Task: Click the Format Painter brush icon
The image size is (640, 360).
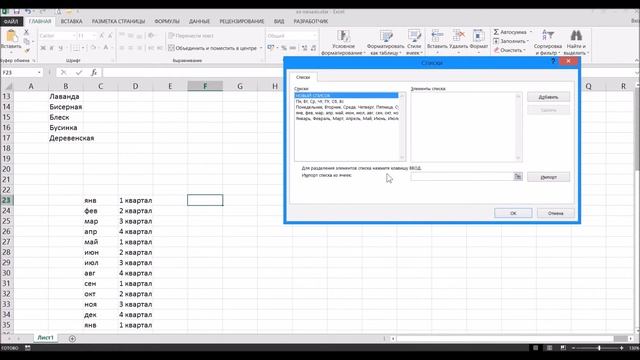Action: [27, 51]
